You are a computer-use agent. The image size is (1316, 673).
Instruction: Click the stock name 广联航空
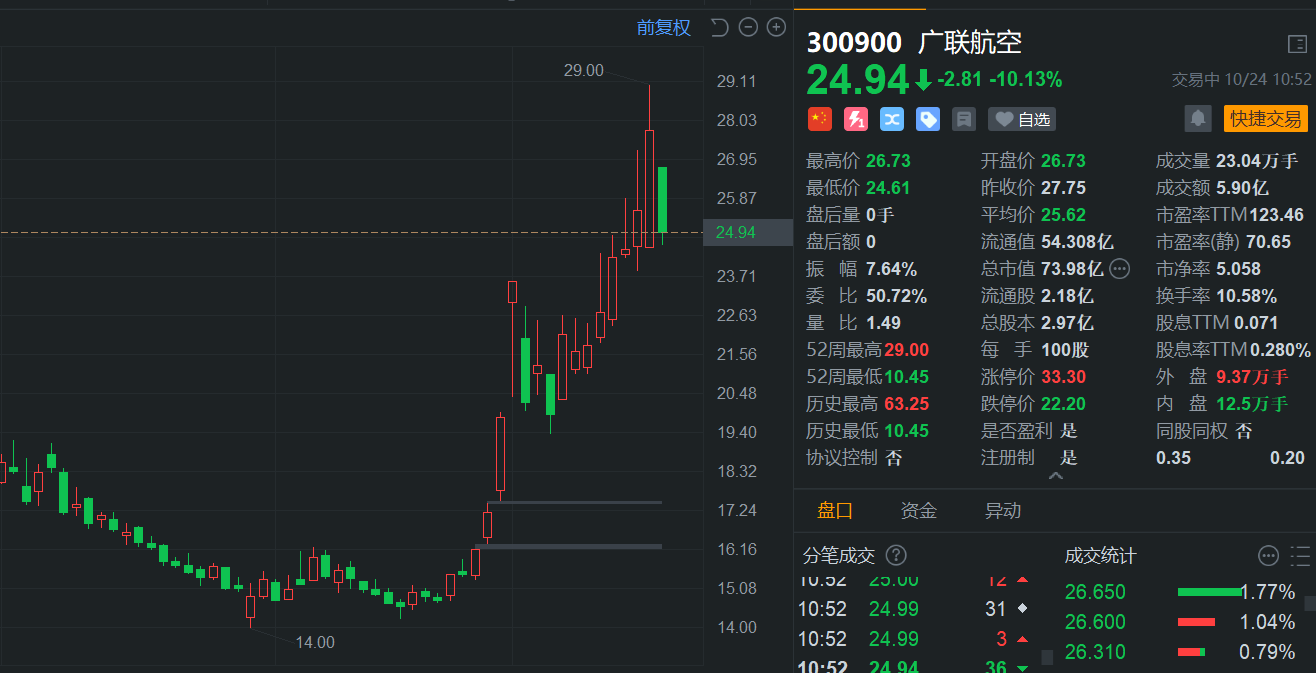[x=970, y=42]
